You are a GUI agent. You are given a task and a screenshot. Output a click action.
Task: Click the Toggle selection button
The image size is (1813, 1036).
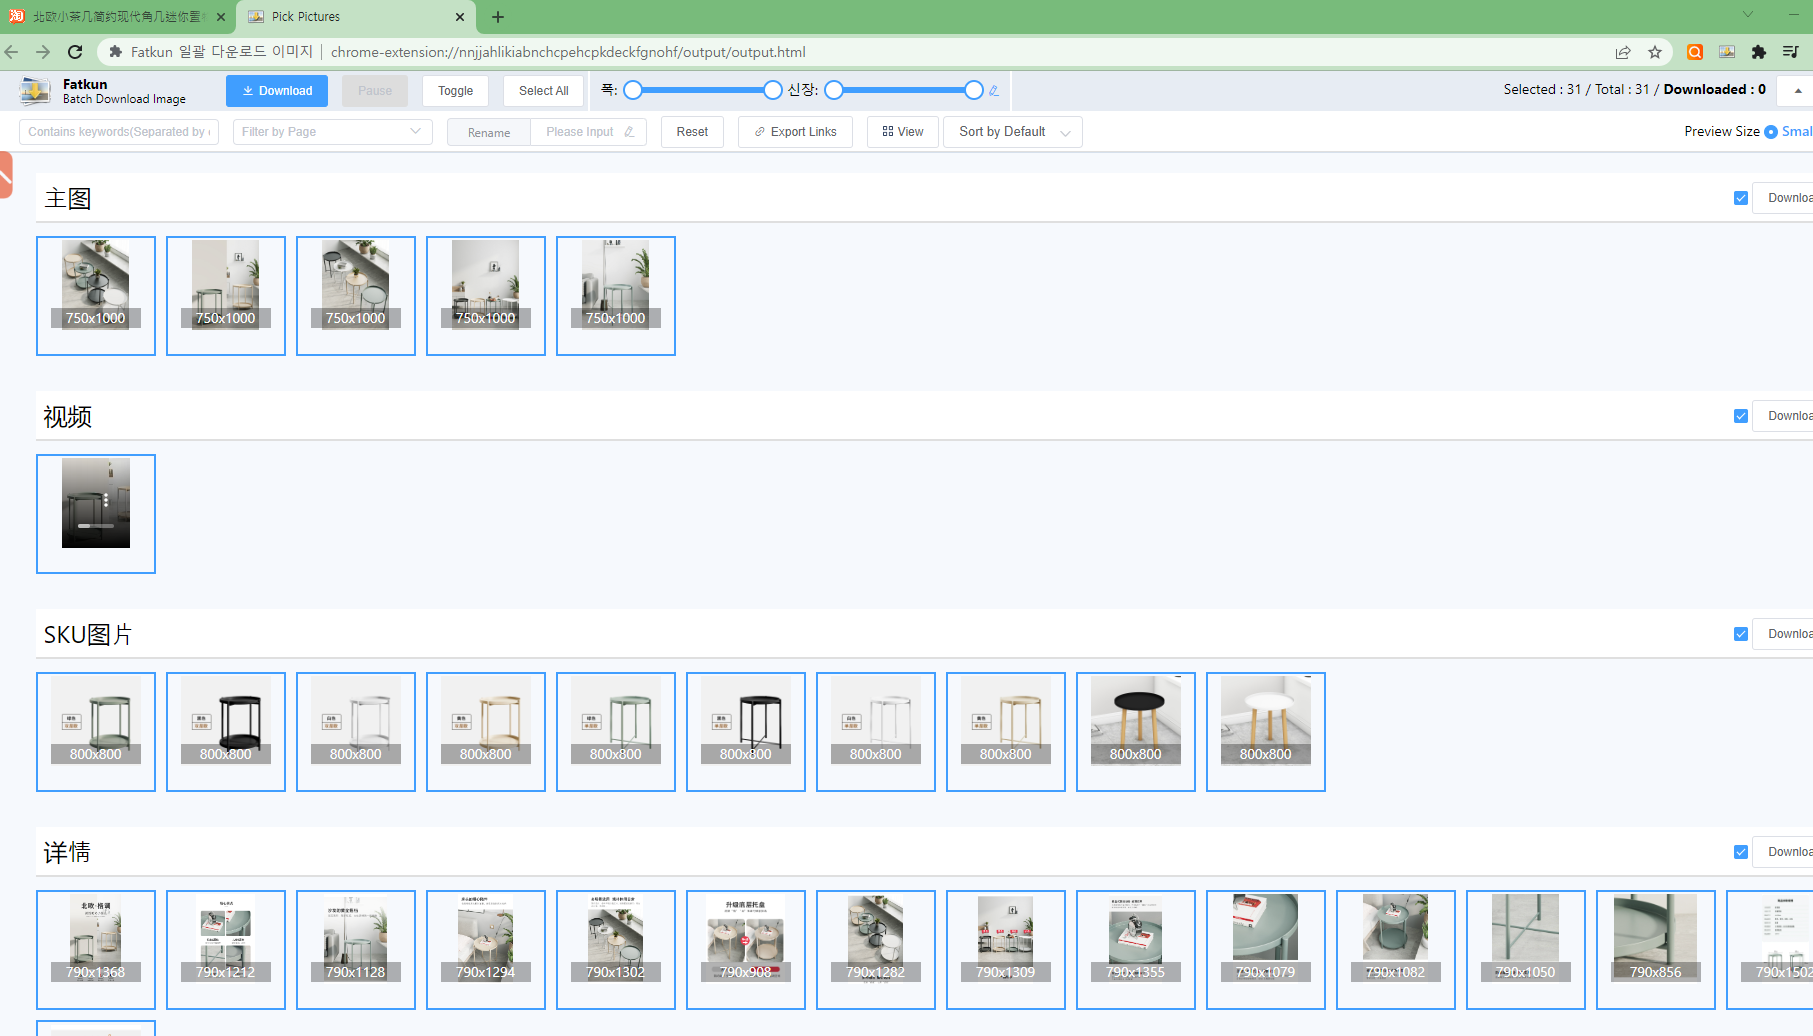click(x=455, y=91)
